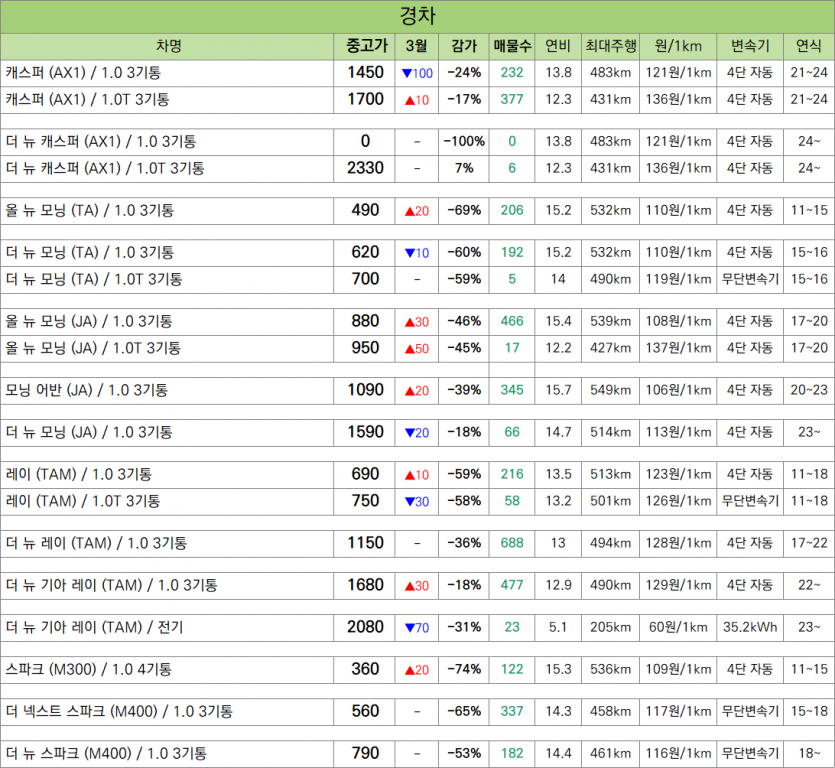The image size is (835, 768).
Task: Select the 3월 column header
Action: 416,46
